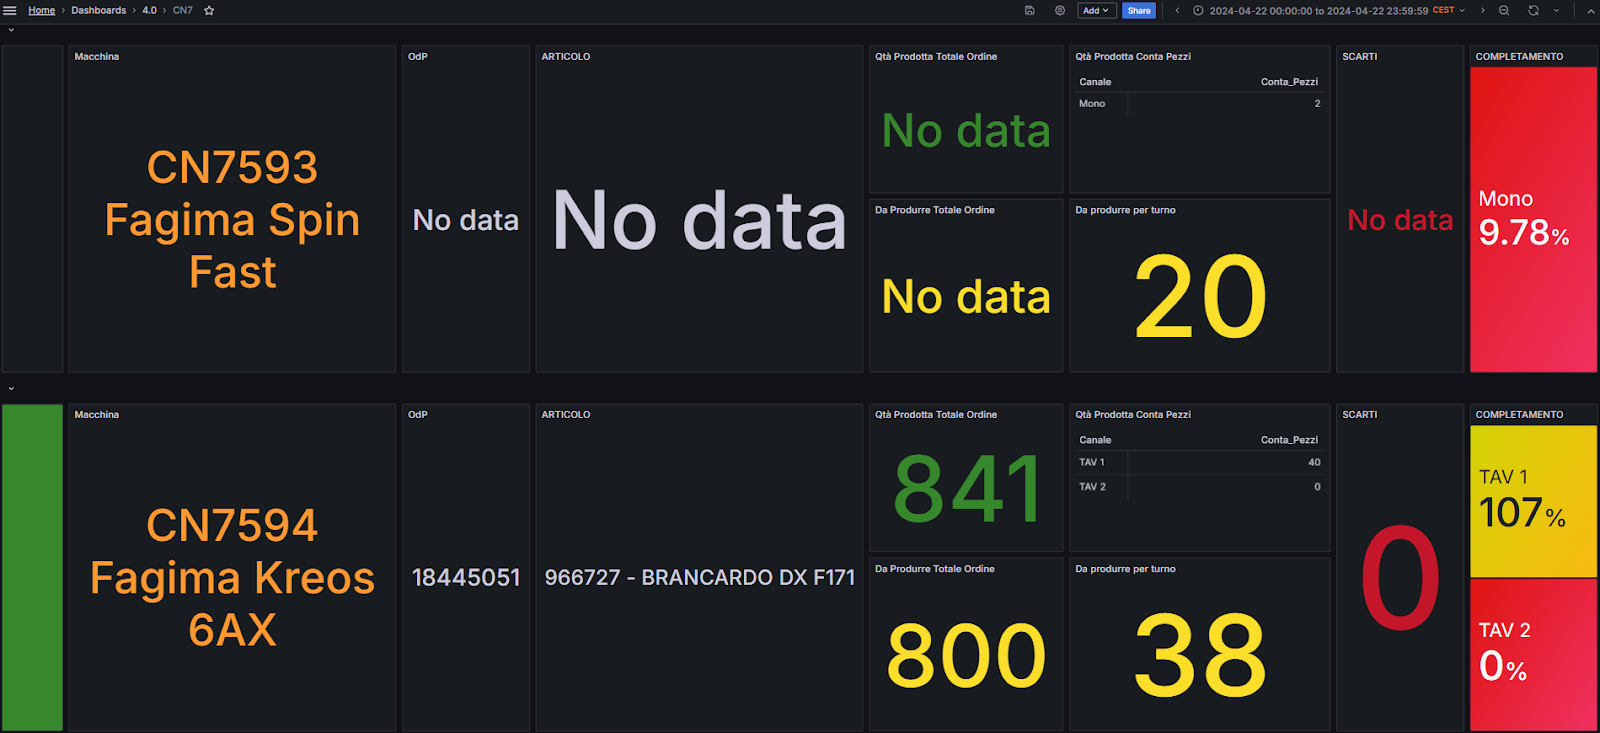The image size is (1600, 733).
Task: Sort by Conta_Pezzi column in CN7593 table
Action: pos(1289,82)
